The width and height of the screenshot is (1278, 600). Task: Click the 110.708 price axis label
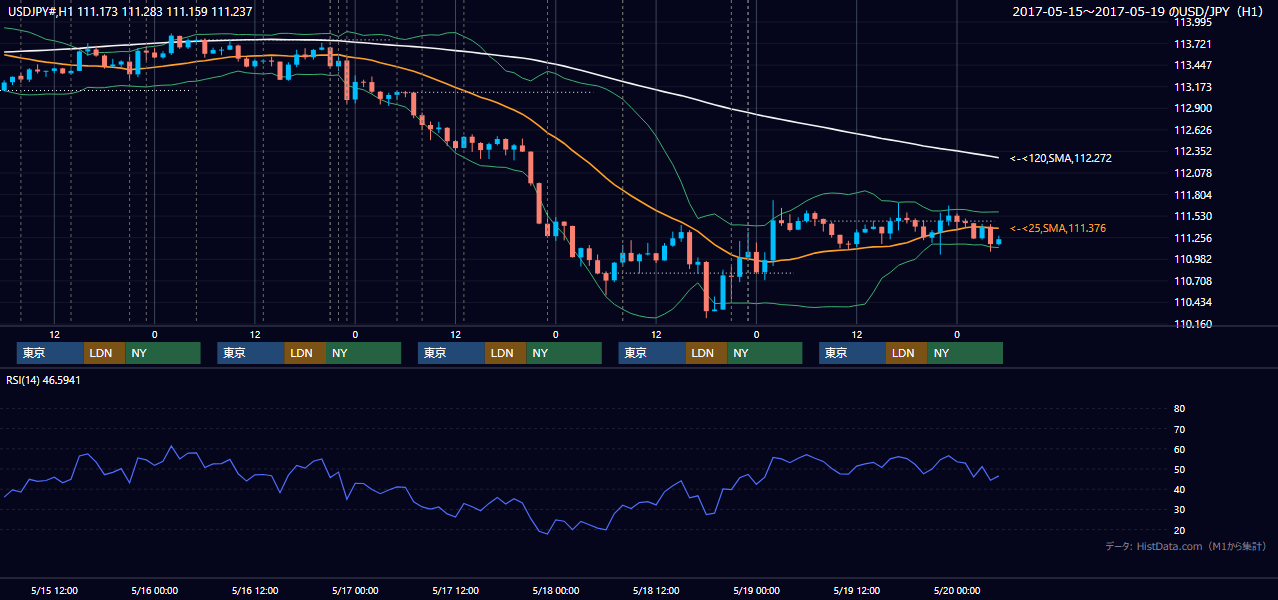coord(1192,281)
